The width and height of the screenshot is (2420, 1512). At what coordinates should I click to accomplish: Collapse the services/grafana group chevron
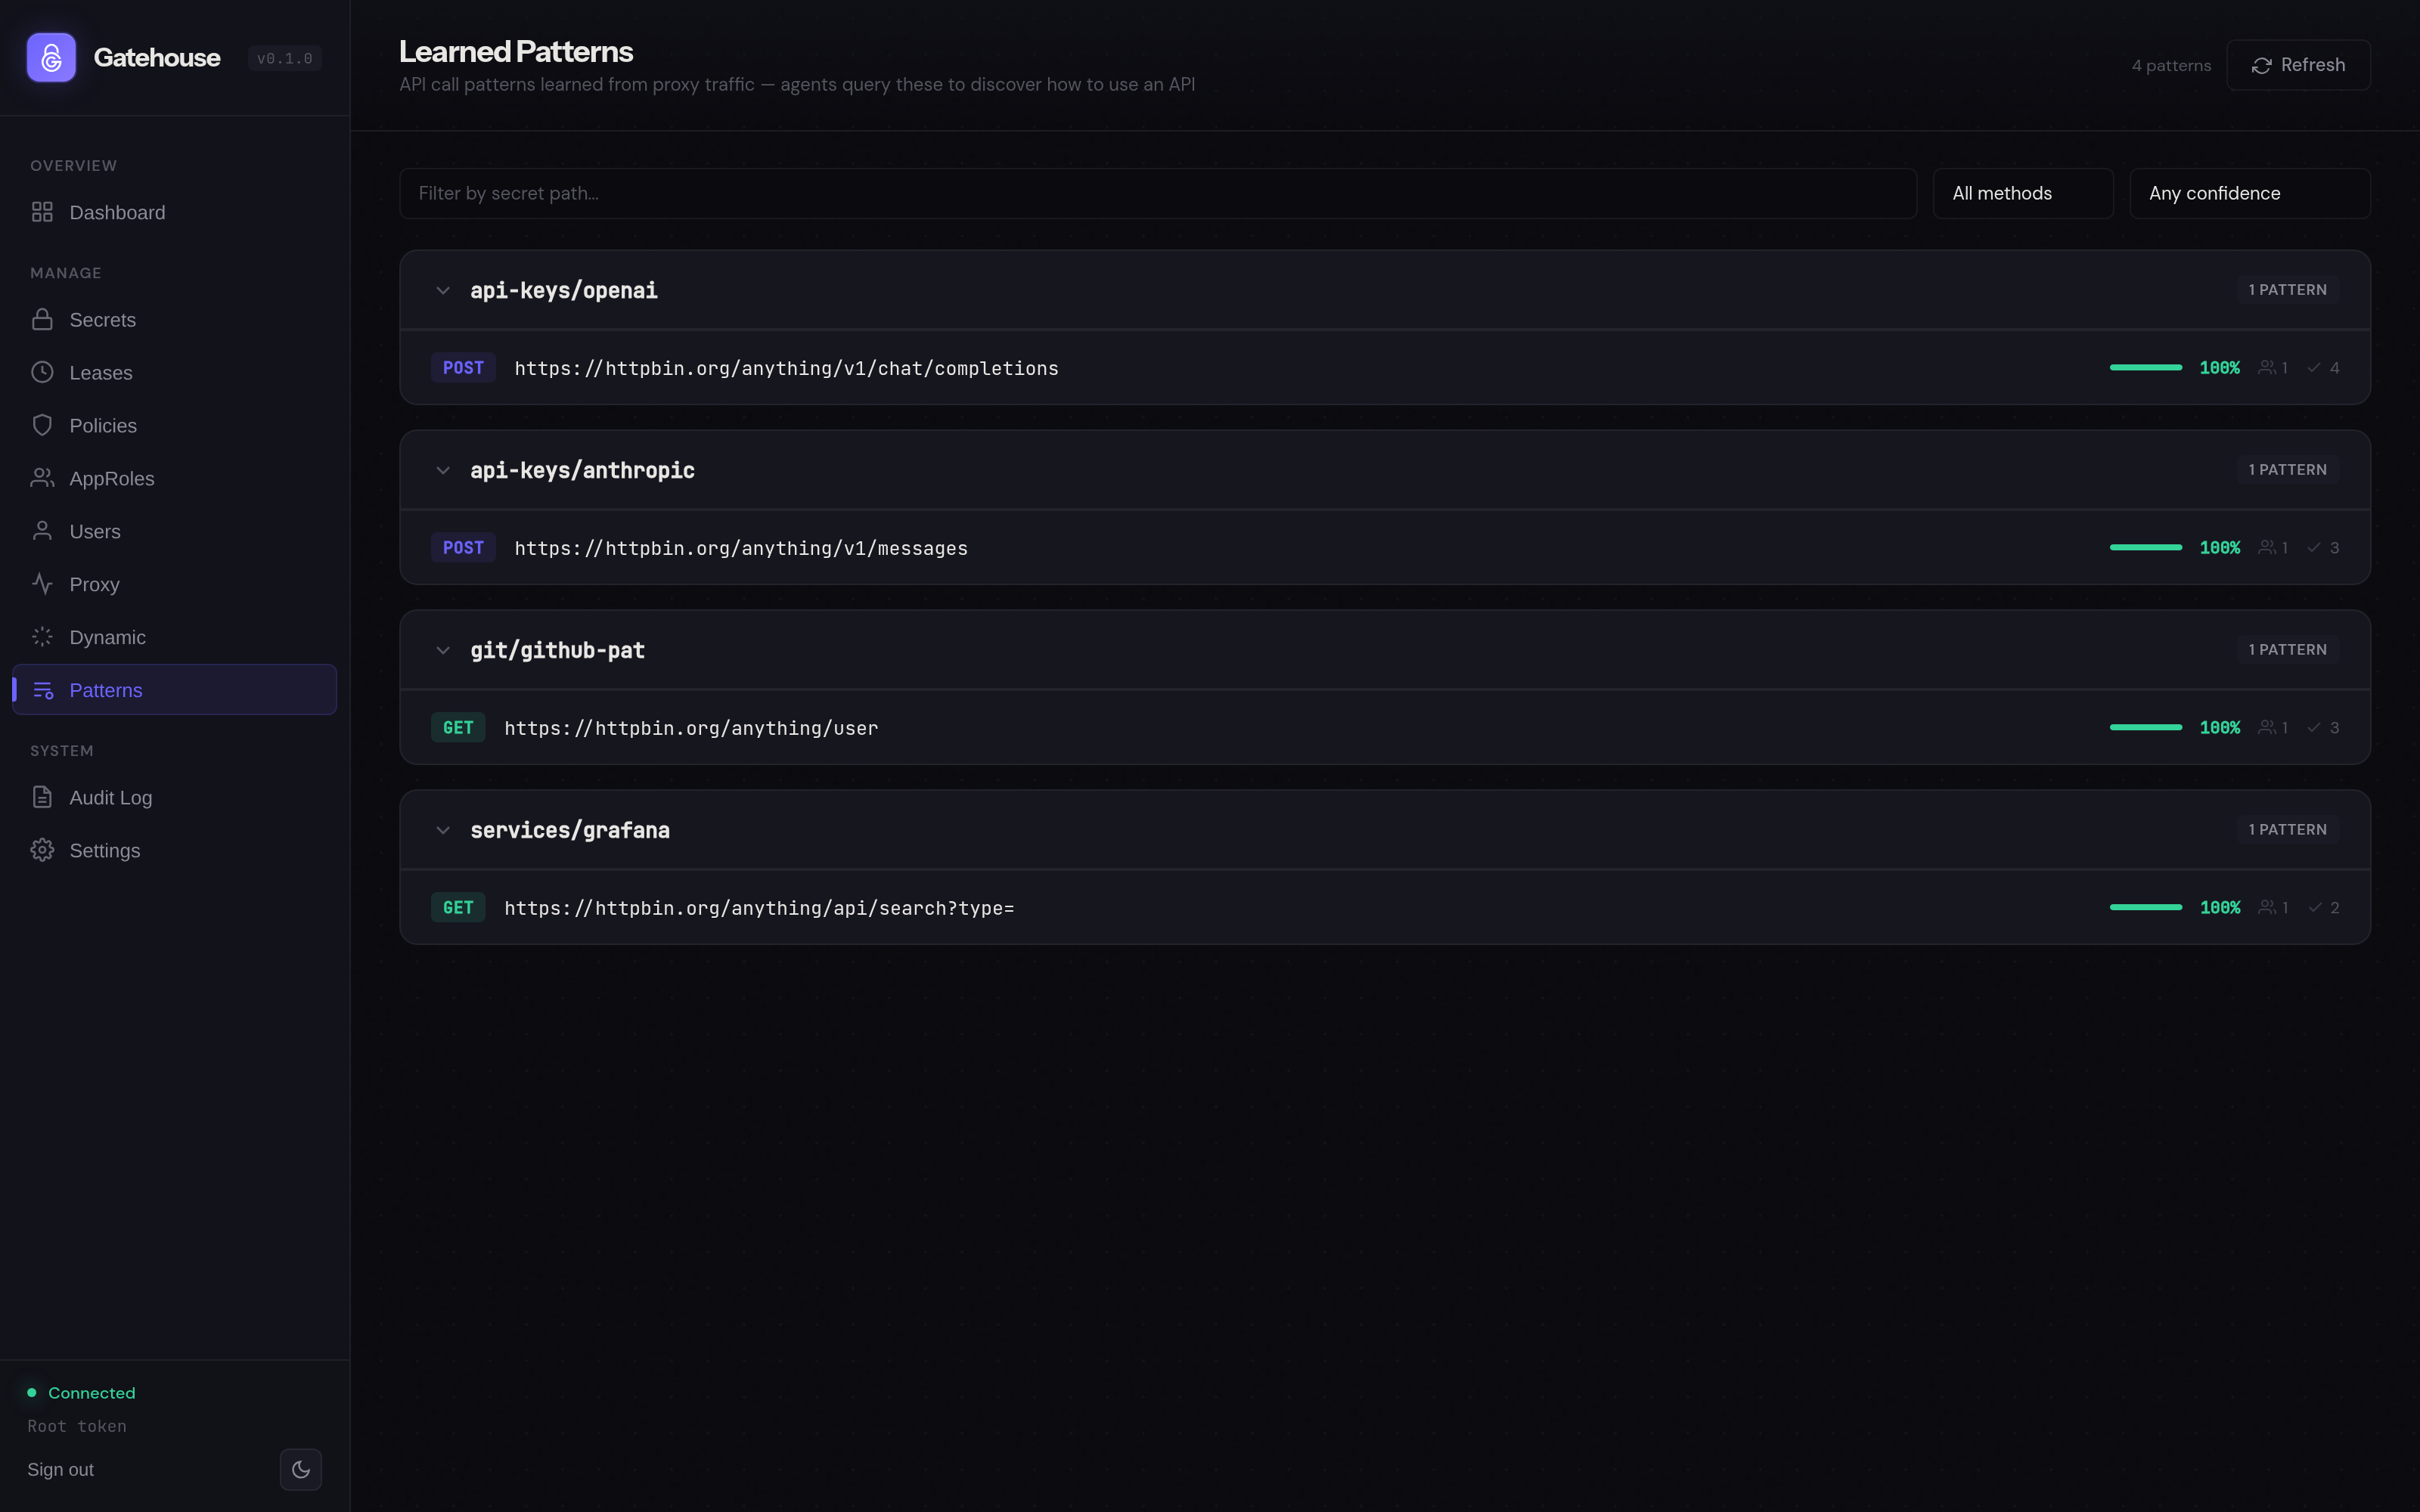click(443, 831)
